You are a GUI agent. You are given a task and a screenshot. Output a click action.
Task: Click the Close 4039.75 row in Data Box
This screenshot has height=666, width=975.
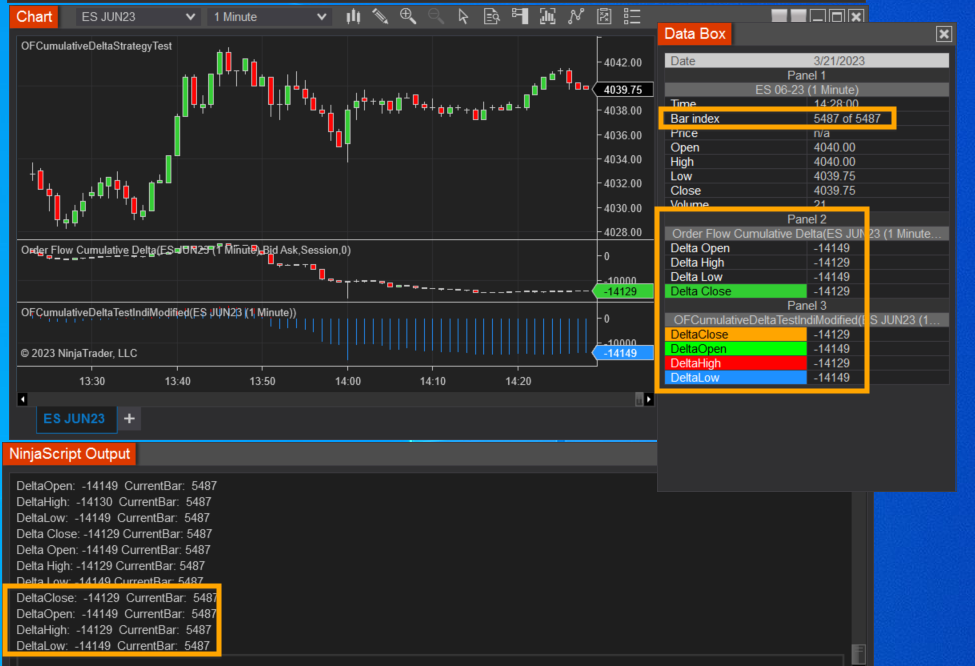tap(807, 190)
